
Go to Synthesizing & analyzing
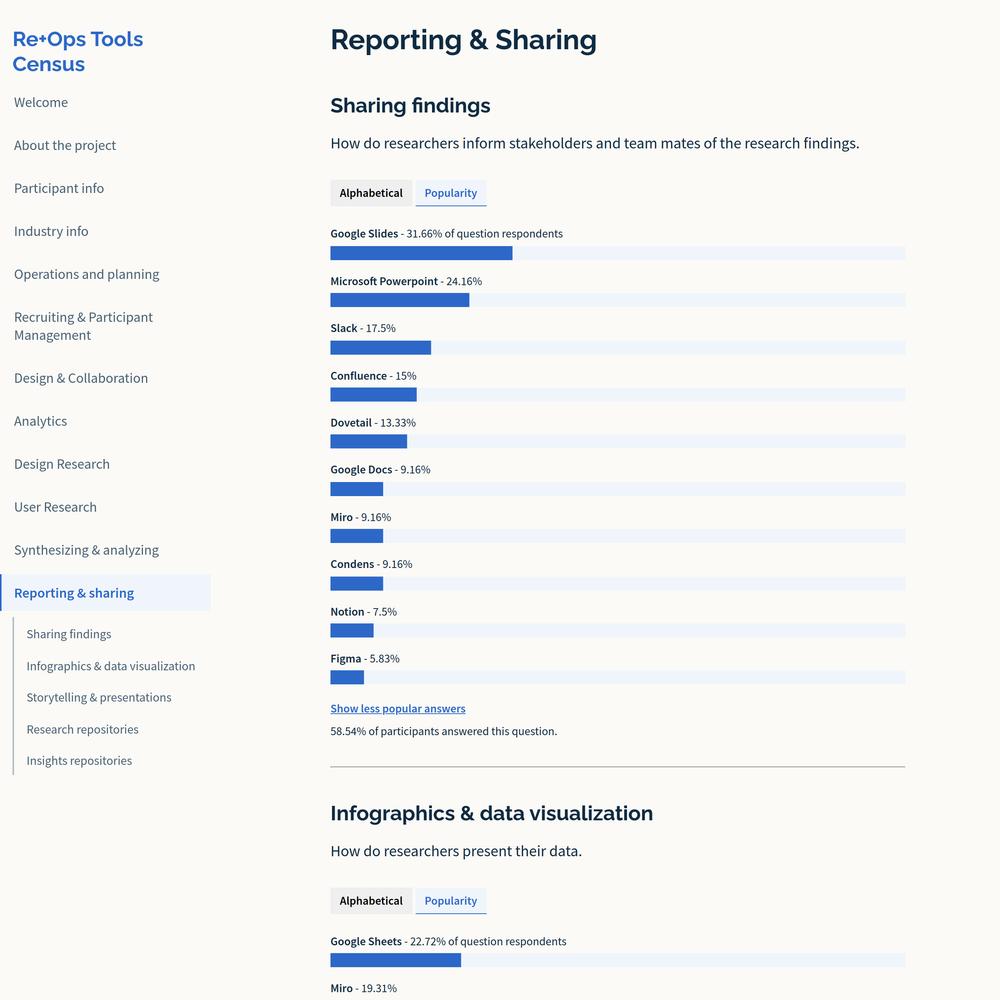(x=86, y=550)
